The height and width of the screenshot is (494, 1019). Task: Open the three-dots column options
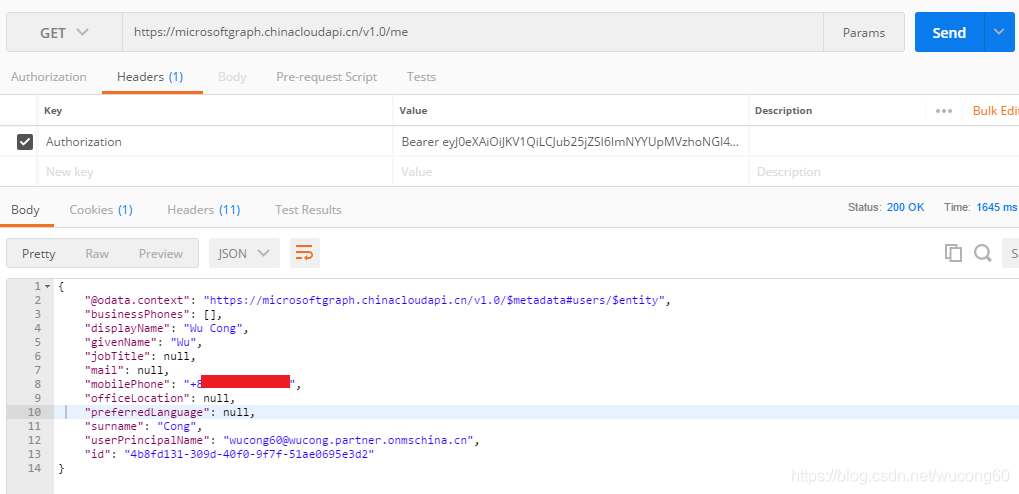(944, 110)
